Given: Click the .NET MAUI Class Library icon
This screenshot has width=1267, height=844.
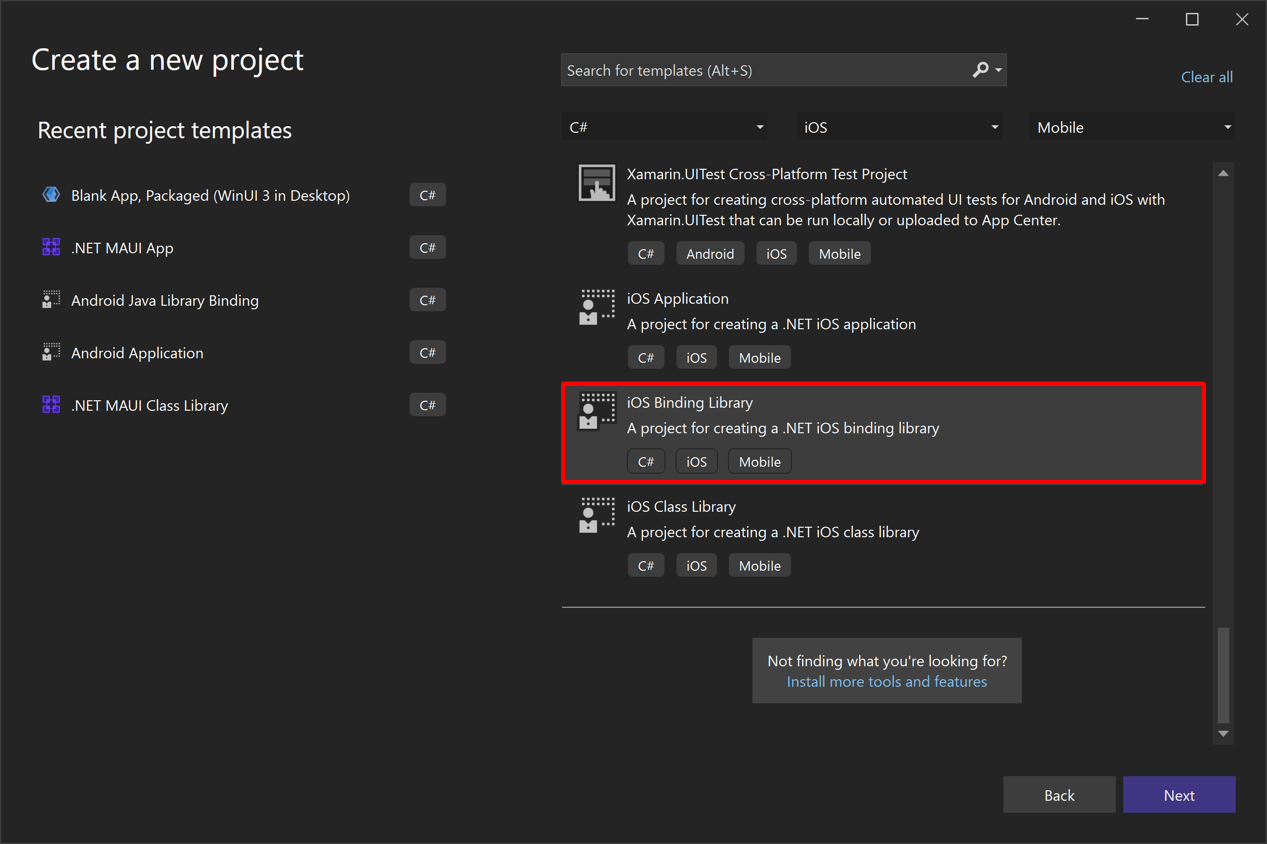Looking at the screenshot, I should (51, 405).
